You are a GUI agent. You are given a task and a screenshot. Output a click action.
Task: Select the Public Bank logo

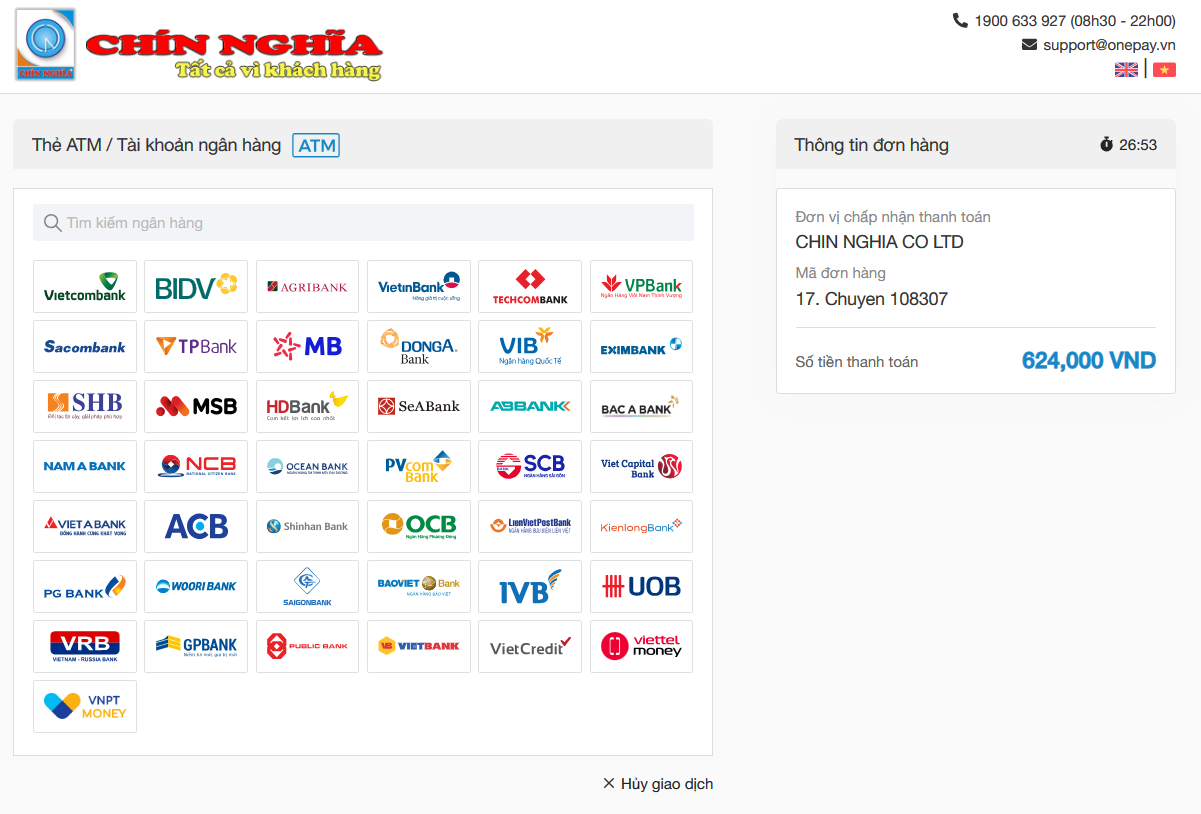307,647
